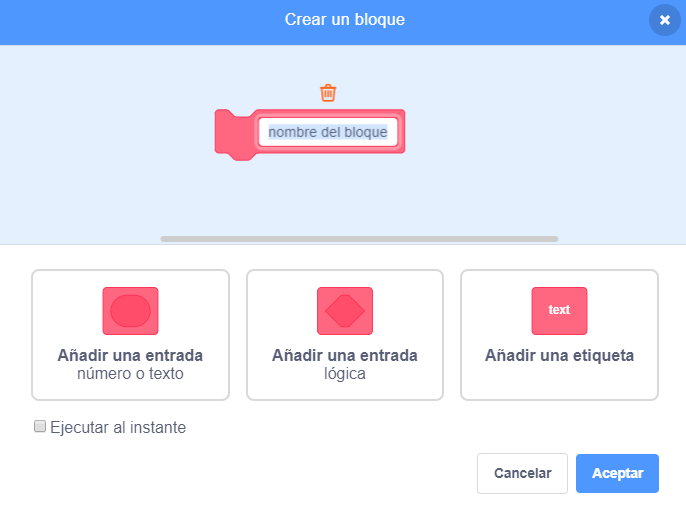Click the pink block's left notched edge
This screenshot has height=509, width=686.
click(x=227, y=133)
